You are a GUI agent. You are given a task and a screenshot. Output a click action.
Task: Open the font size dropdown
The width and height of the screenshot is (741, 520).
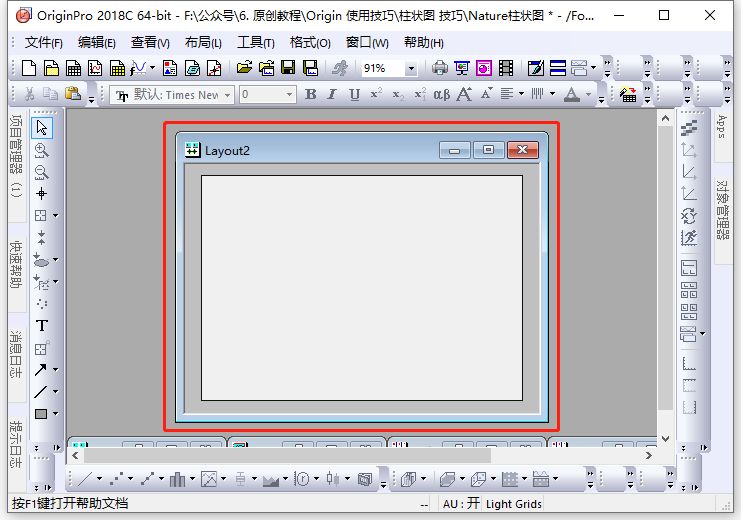point(289,95)
